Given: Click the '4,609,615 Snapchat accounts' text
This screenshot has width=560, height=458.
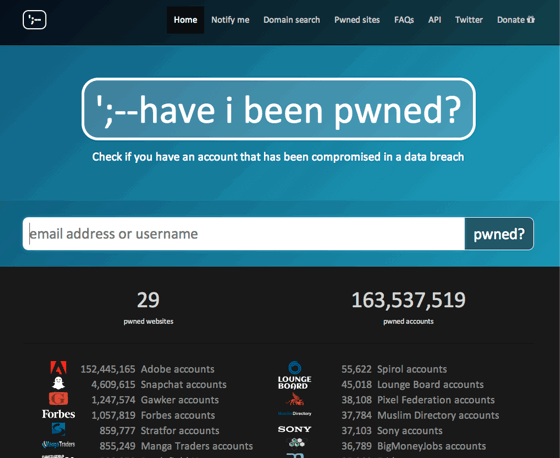Looking at the screenshot, I should coord(159,384).
